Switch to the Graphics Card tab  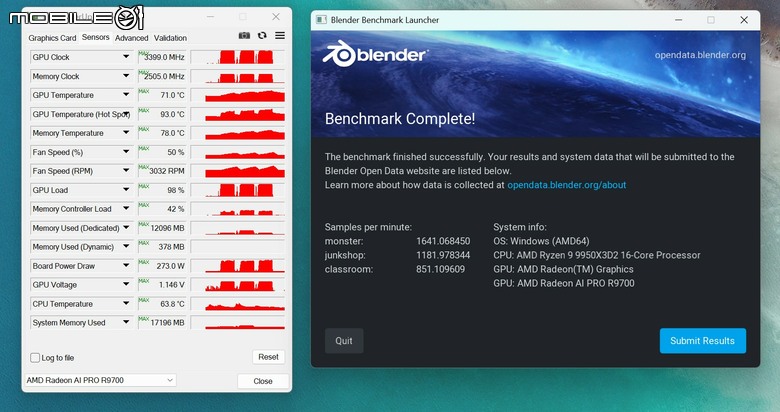pyautogui.click(x=52, y=38)
